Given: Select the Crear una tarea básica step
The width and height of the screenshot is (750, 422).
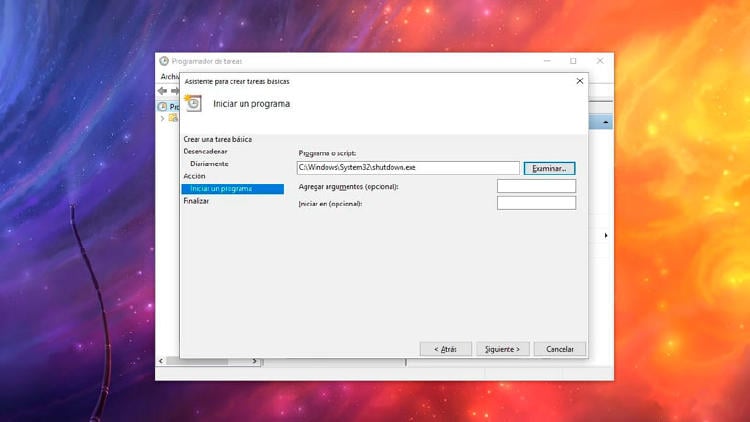Looking at the screenshot, I should pyautogui.click(x=217, y=139).
